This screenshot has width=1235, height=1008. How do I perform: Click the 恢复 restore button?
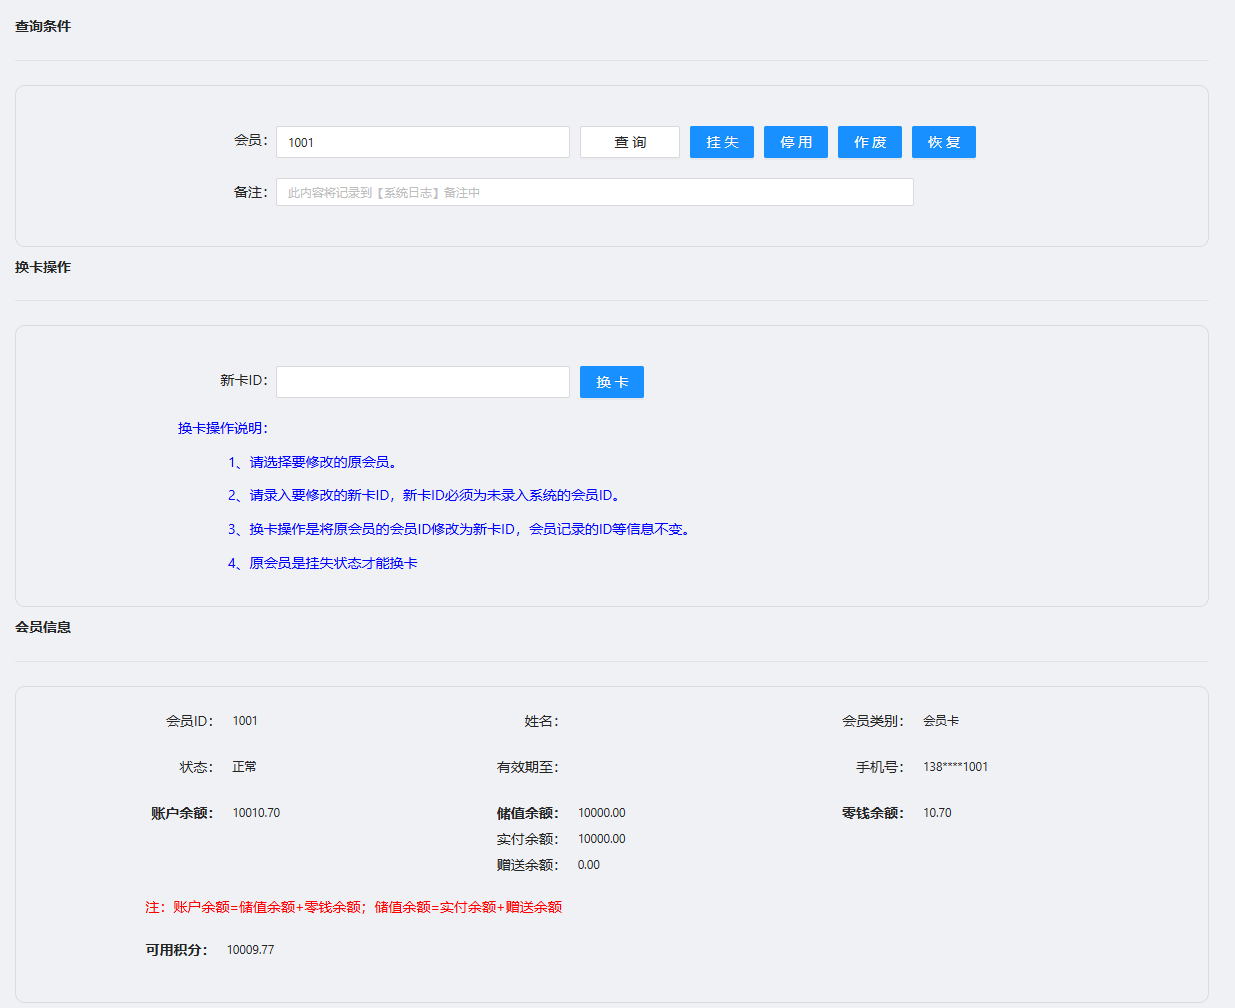click(943, 142)
